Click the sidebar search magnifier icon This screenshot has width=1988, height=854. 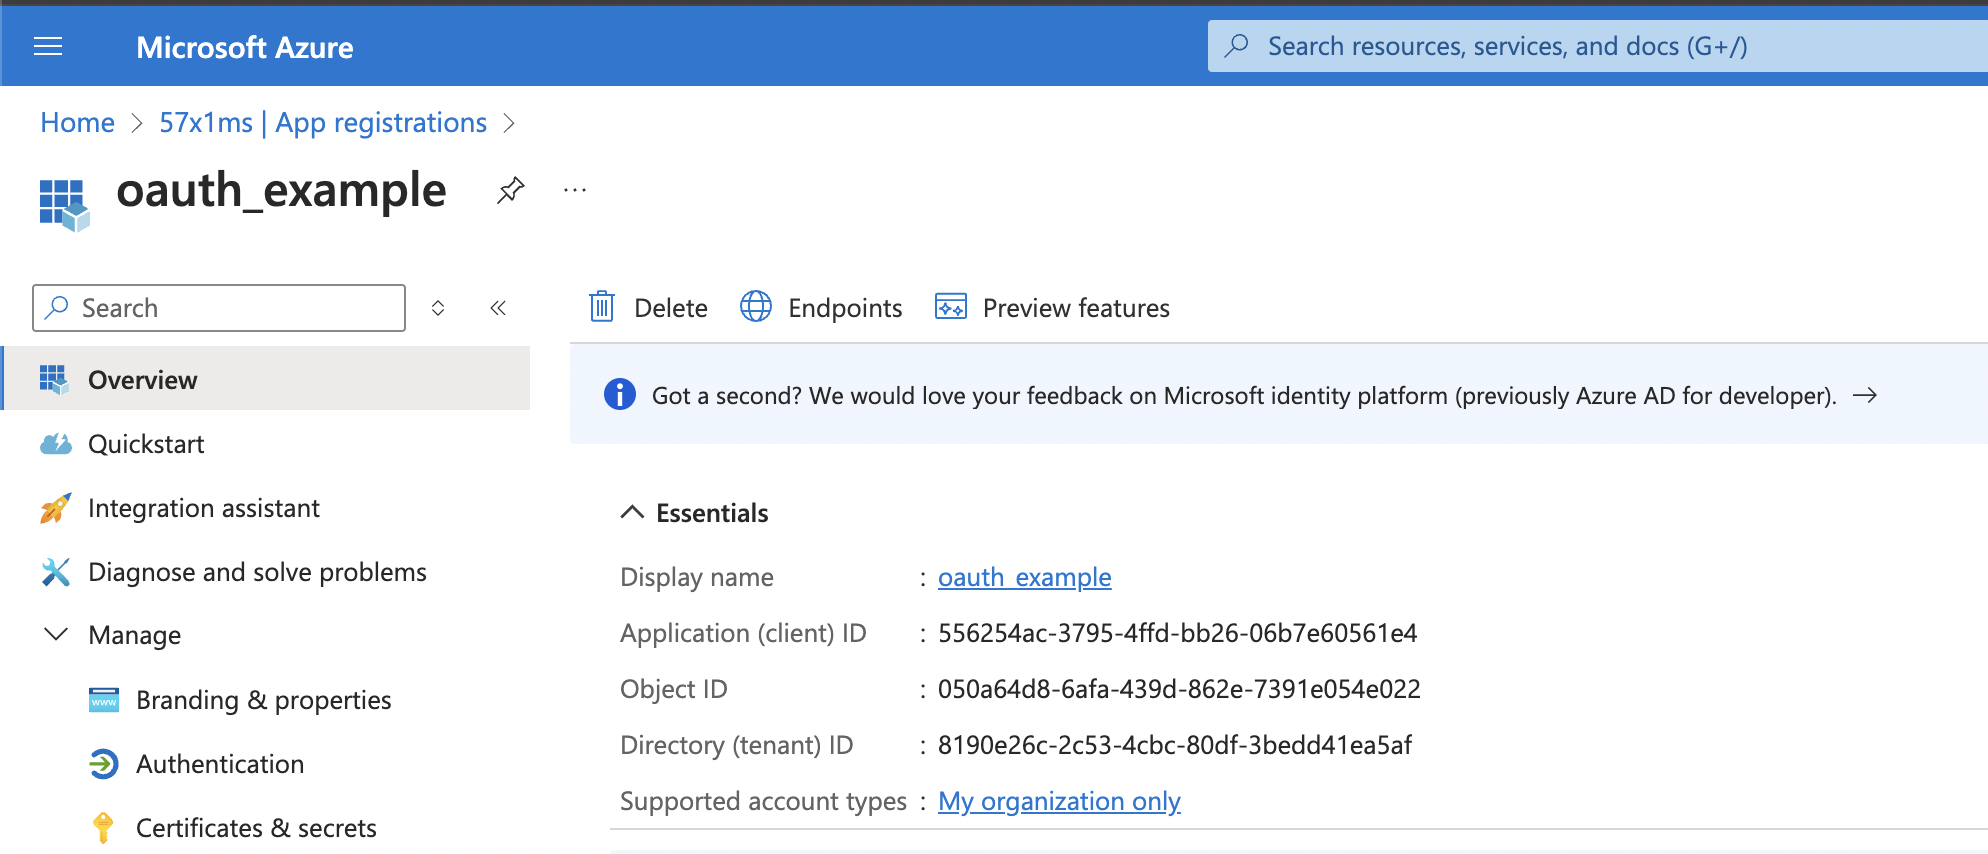click(58, 307)
